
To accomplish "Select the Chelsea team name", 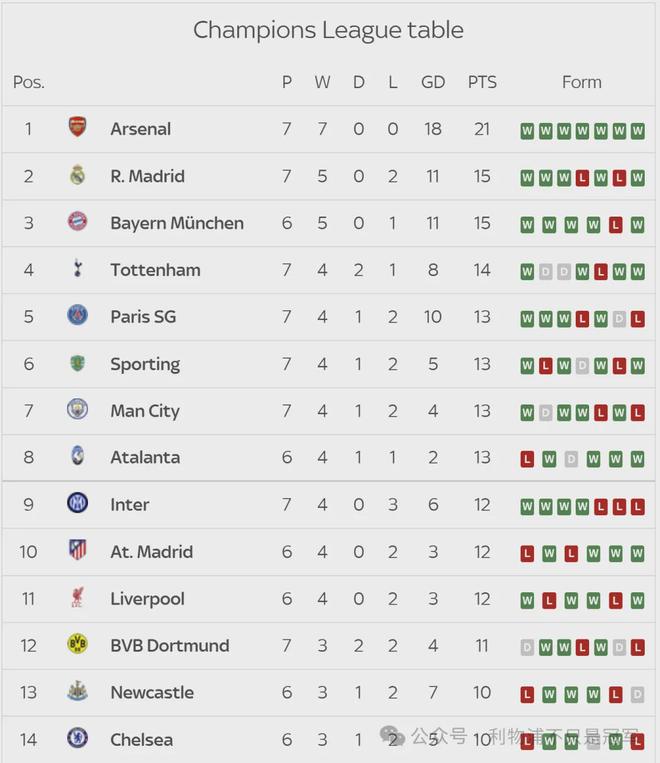I will pyautogui.click(x=141, y=739).
